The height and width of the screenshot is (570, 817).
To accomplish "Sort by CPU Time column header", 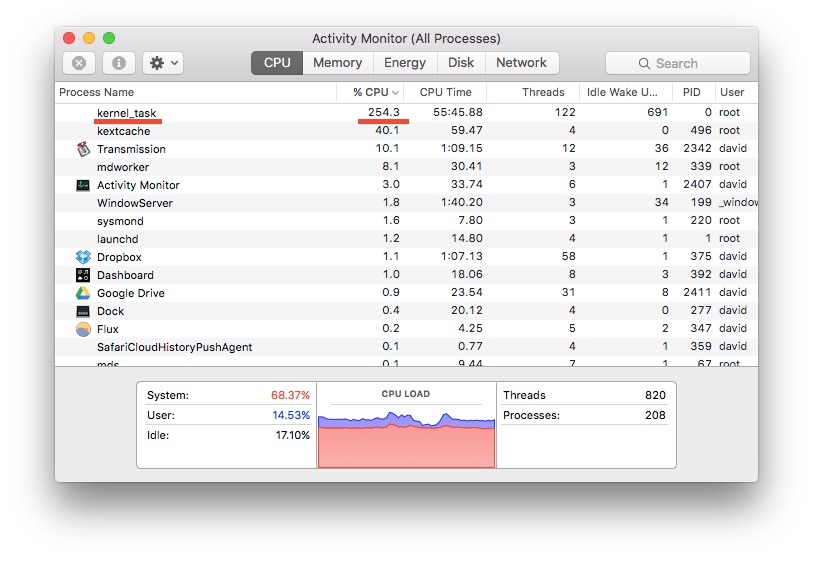I will click(x=445, y=92).
